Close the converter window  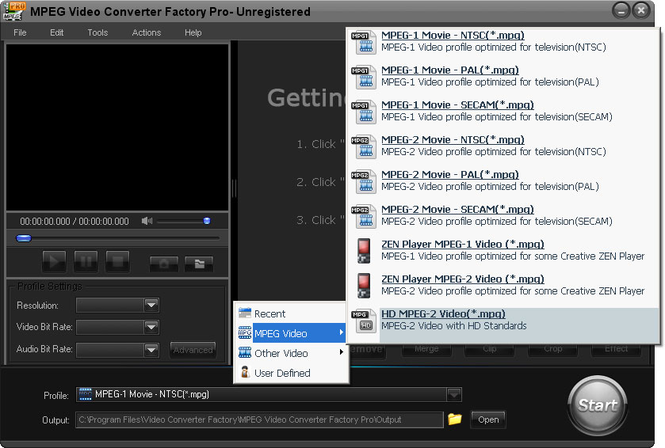point(641,11)
